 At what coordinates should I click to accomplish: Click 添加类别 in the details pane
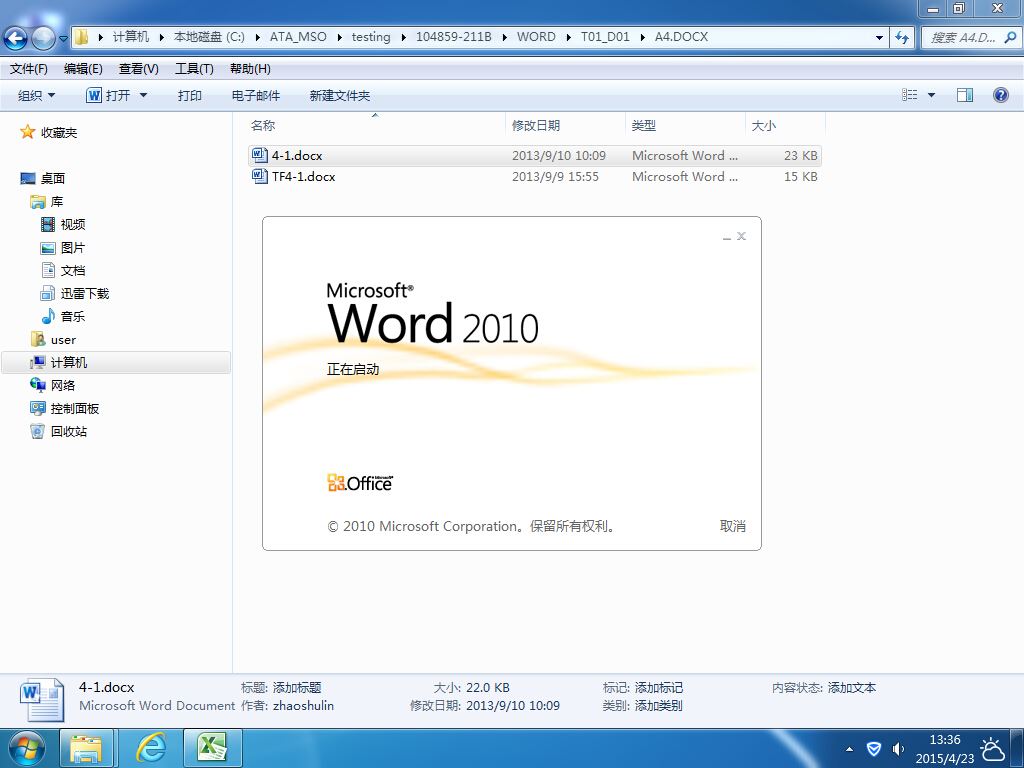point(658,705)
